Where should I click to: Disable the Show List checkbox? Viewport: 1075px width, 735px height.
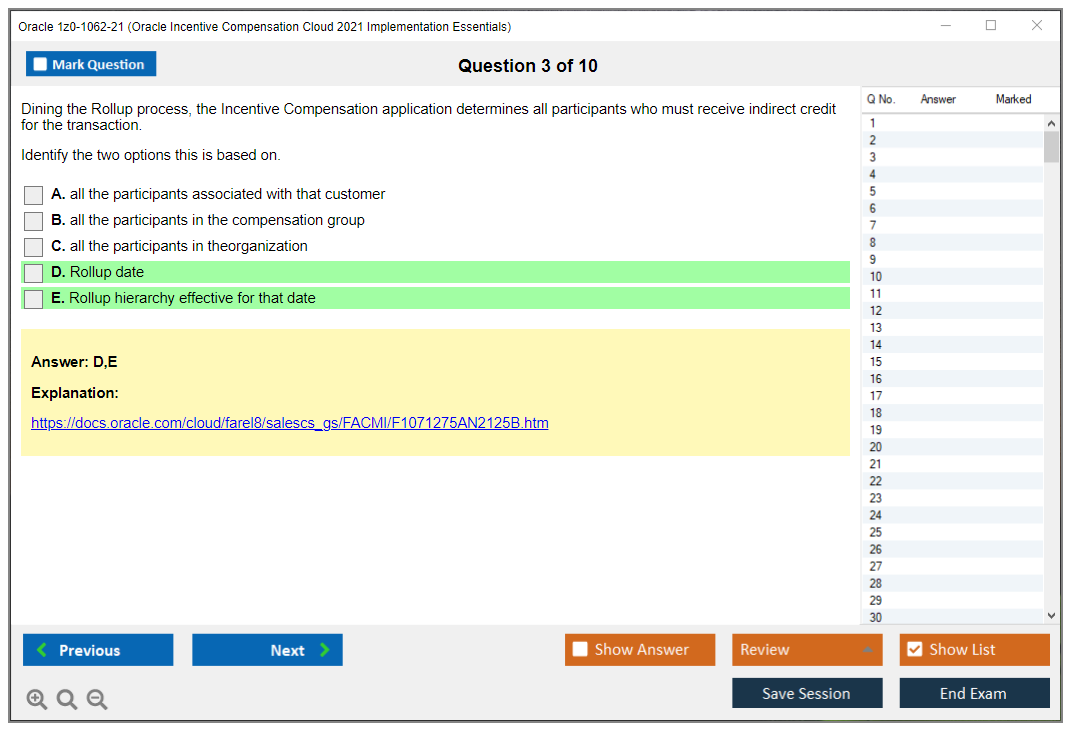point(914,649)
